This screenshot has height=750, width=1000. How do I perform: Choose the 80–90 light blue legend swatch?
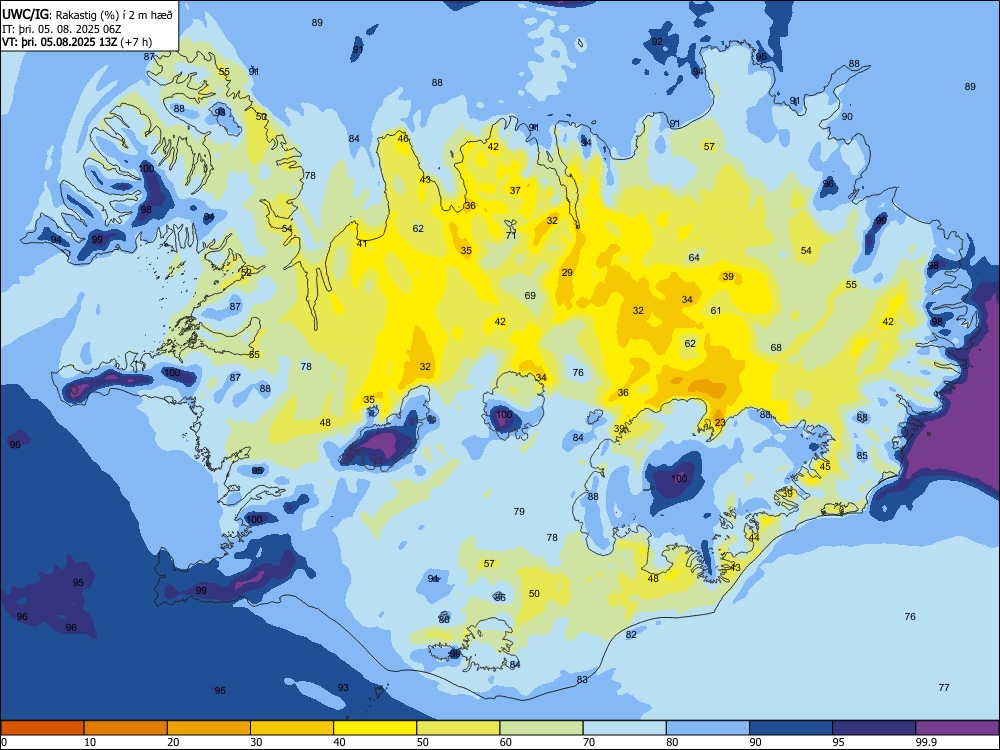click(x=707, y=728)
